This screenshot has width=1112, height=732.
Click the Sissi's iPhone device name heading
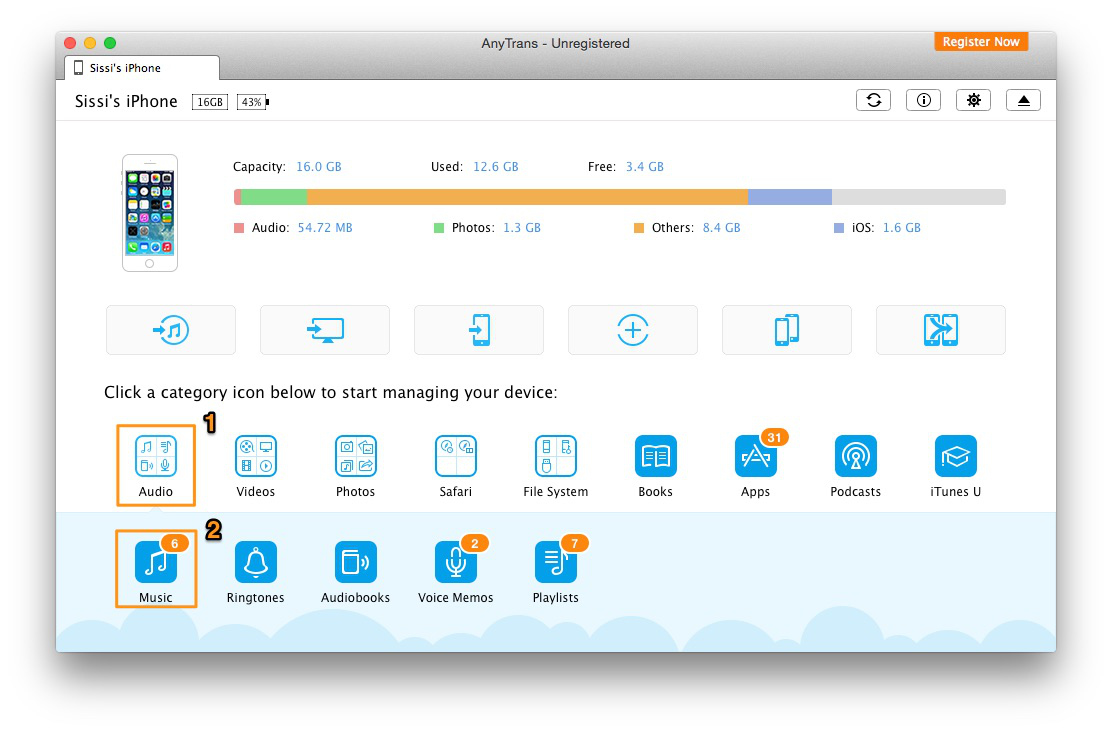coord(126,101)
